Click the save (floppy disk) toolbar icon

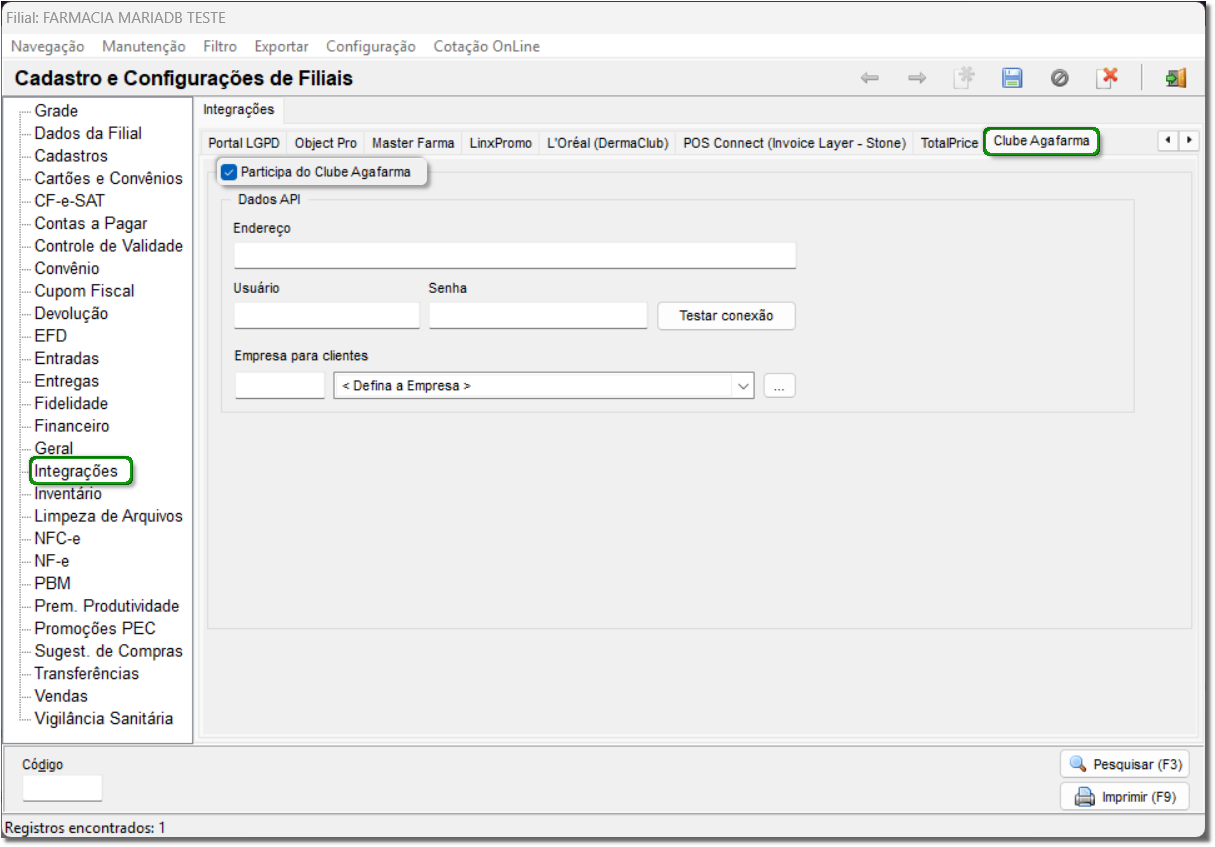(x=1012, y=78)
